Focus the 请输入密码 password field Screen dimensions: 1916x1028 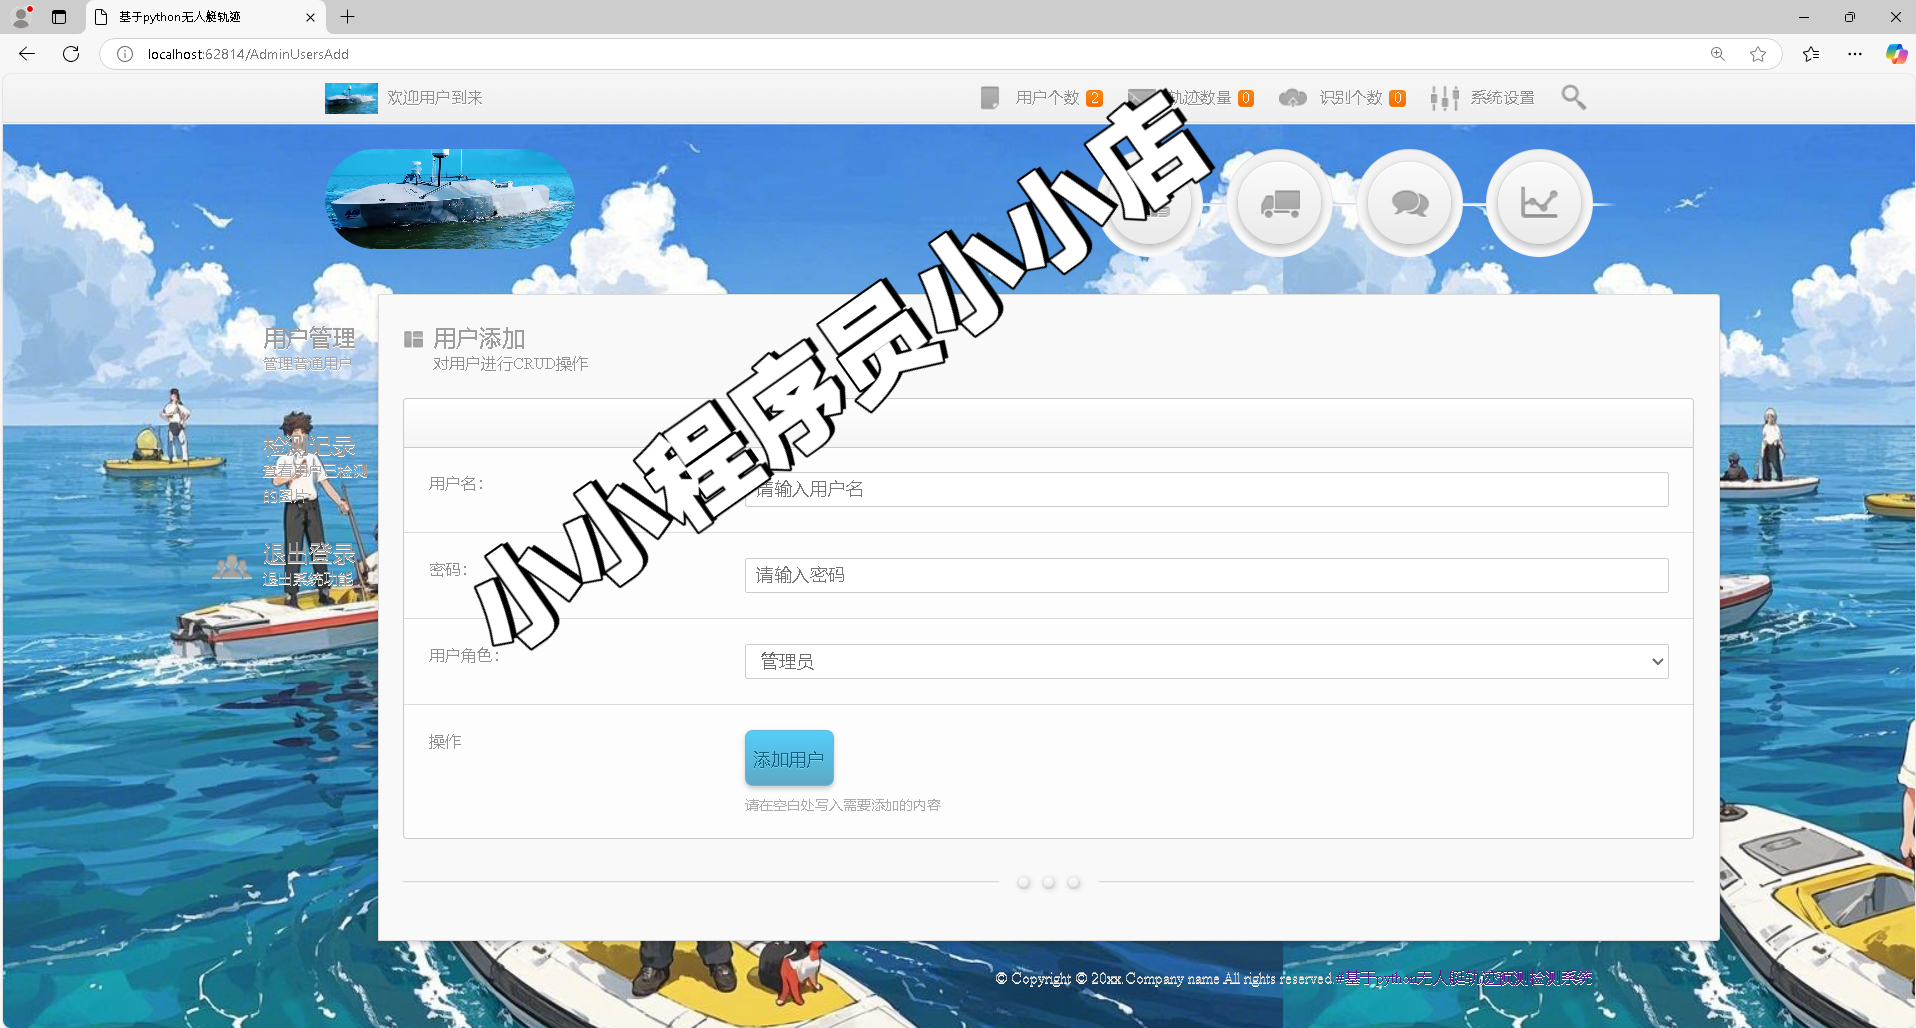[1206, 575]
